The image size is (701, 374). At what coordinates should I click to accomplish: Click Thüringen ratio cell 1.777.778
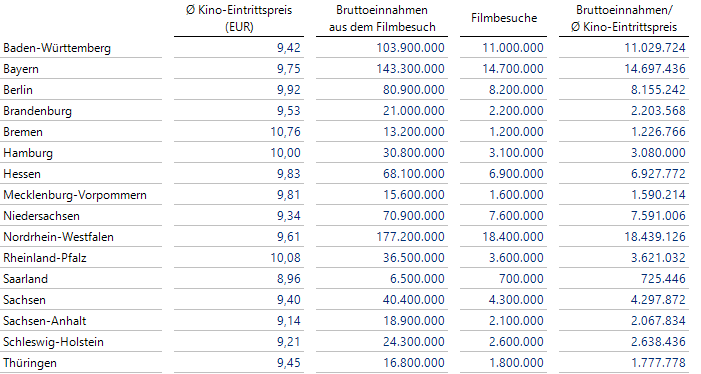click(x=658, y=363)
